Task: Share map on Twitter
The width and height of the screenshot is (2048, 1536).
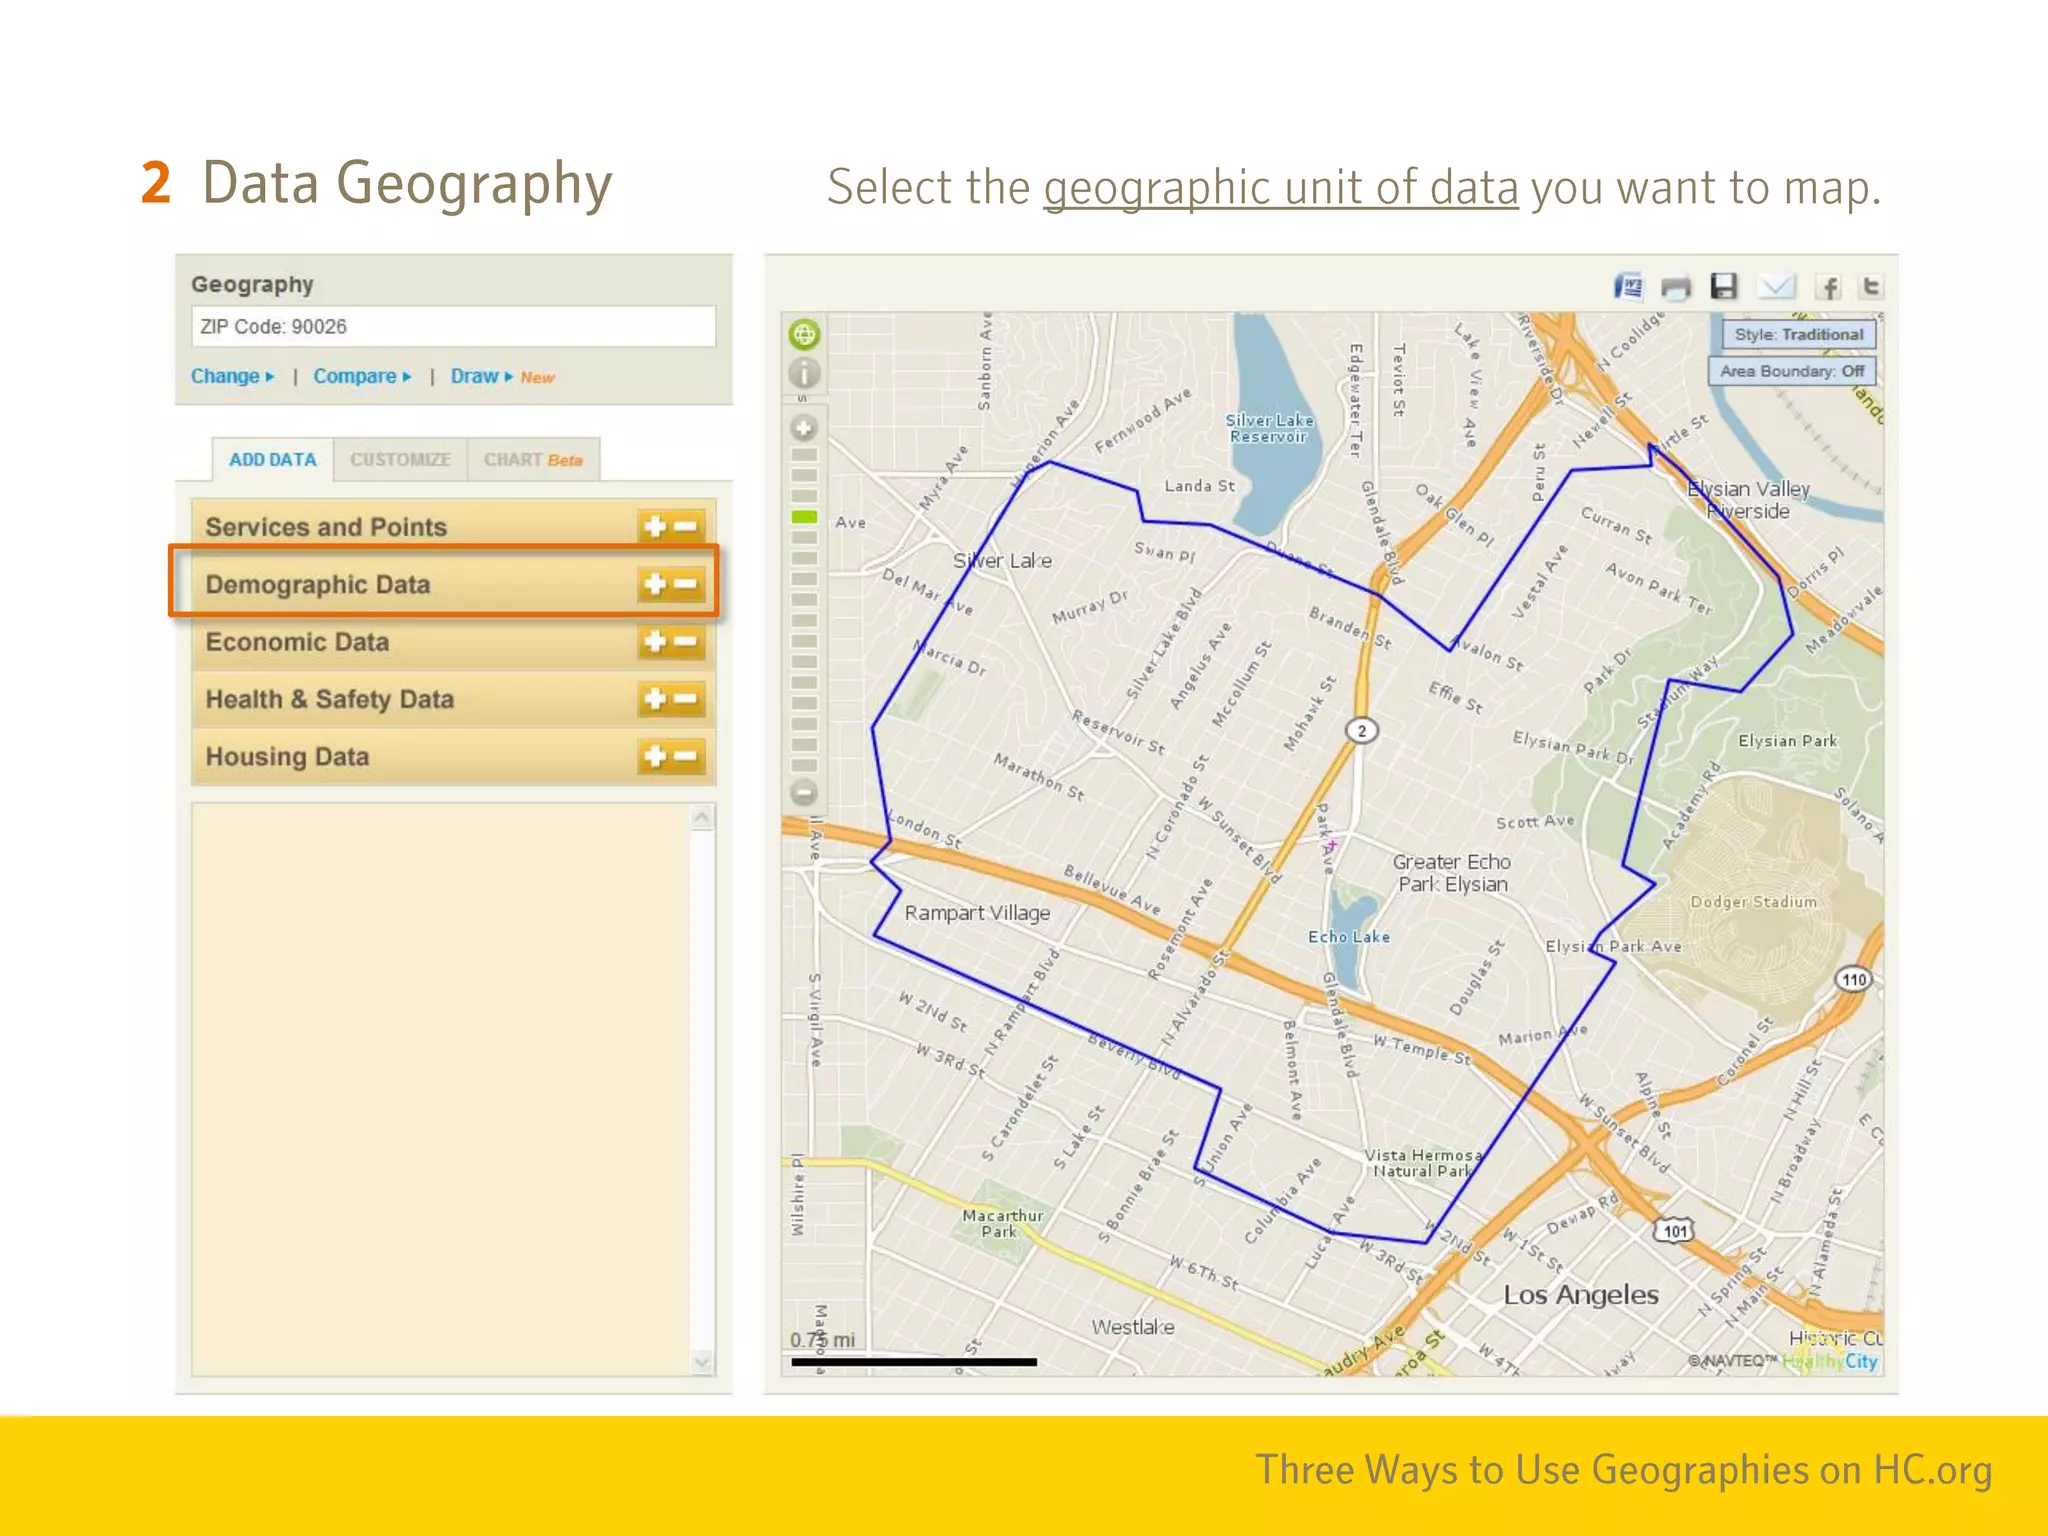Action: (1871, 288)
